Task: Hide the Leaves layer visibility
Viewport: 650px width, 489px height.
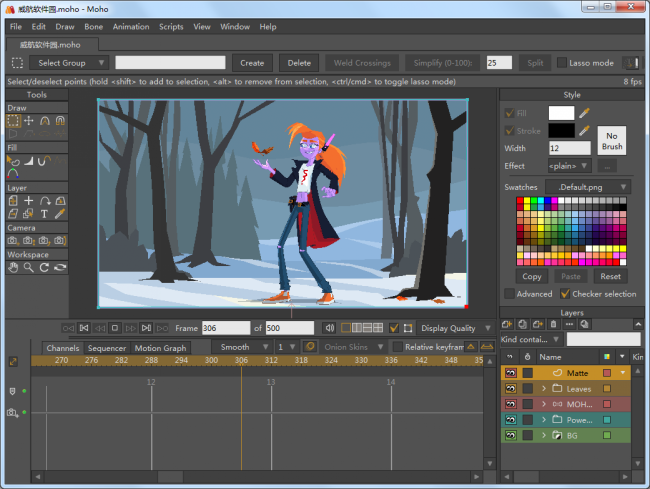Action: tap(511, 389)
